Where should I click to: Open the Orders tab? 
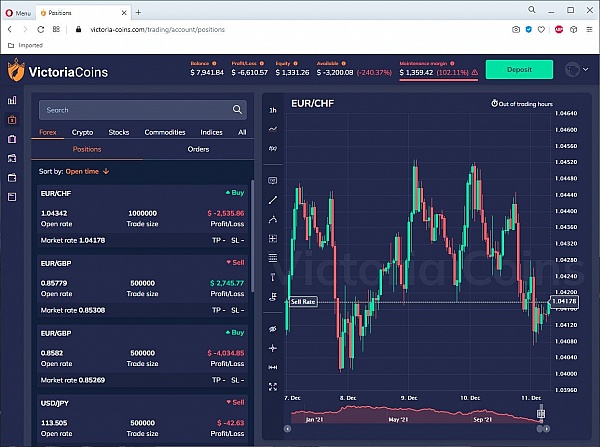pos(198,149)
